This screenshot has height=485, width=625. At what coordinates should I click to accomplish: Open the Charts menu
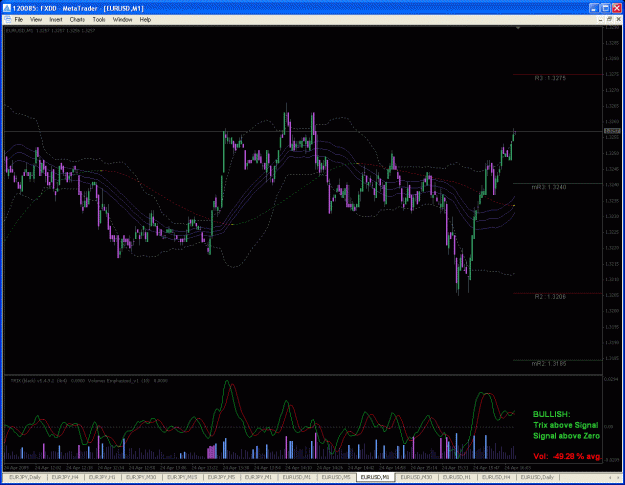77,20
